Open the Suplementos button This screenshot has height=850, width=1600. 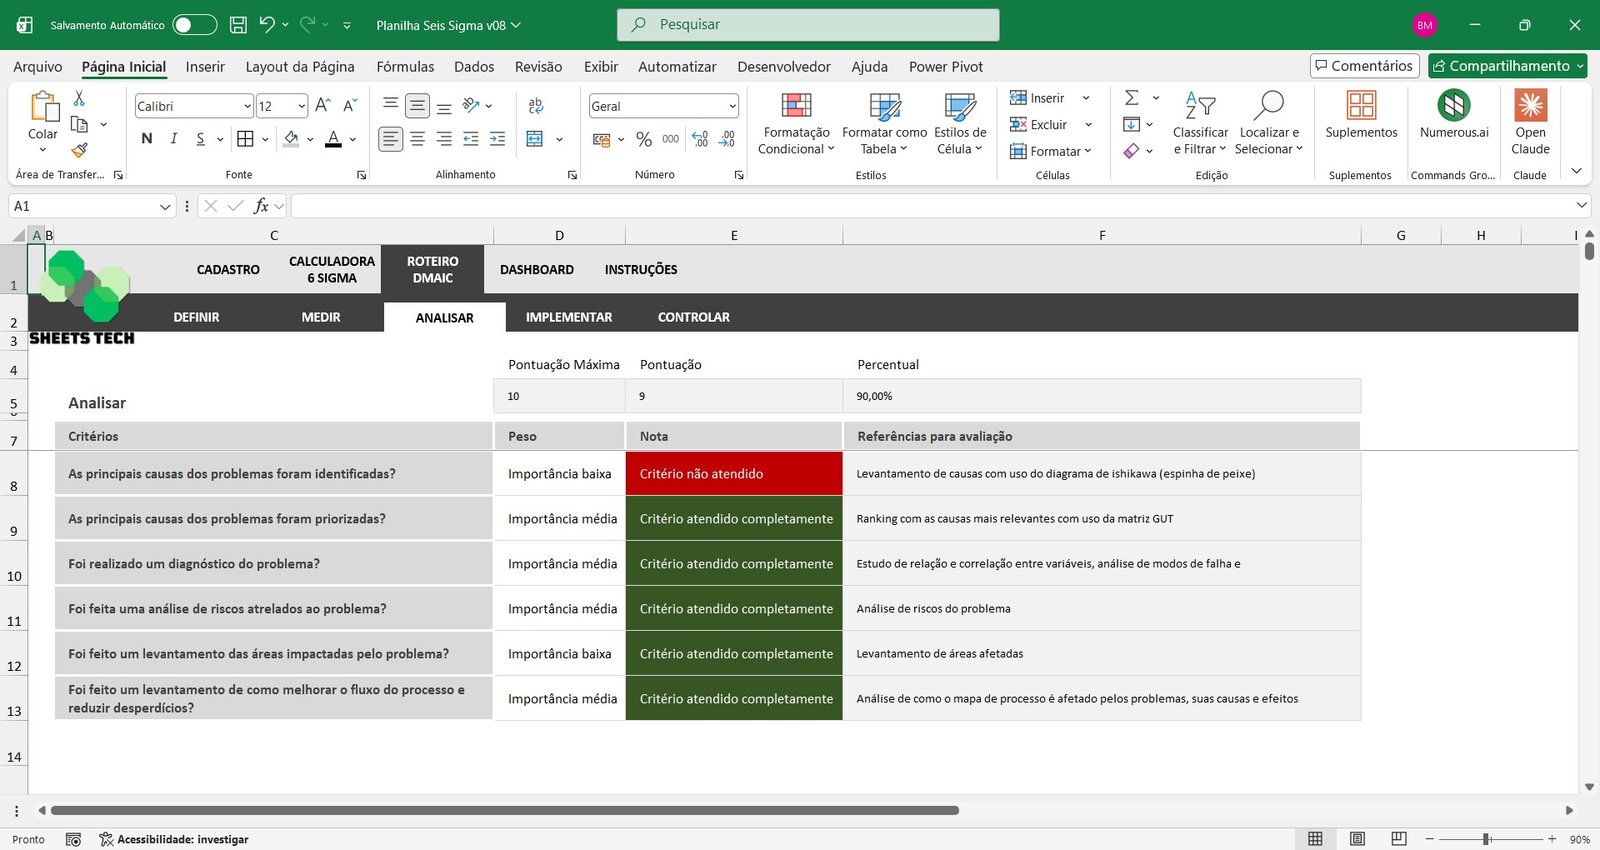pos(1361,116)
